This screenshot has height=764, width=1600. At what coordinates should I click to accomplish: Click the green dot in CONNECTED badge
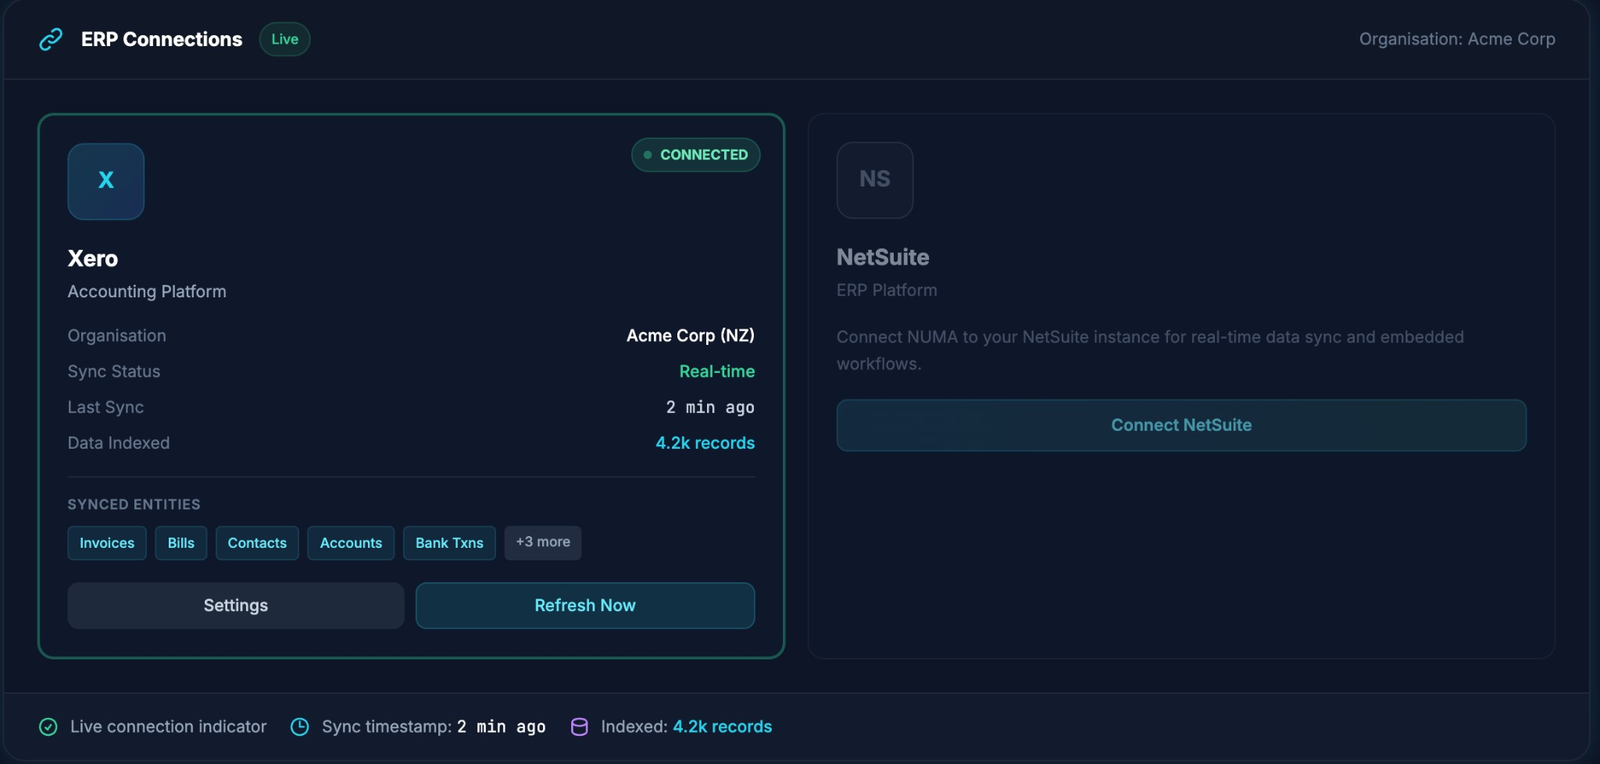pyautogui.click(x=648, y=155)
